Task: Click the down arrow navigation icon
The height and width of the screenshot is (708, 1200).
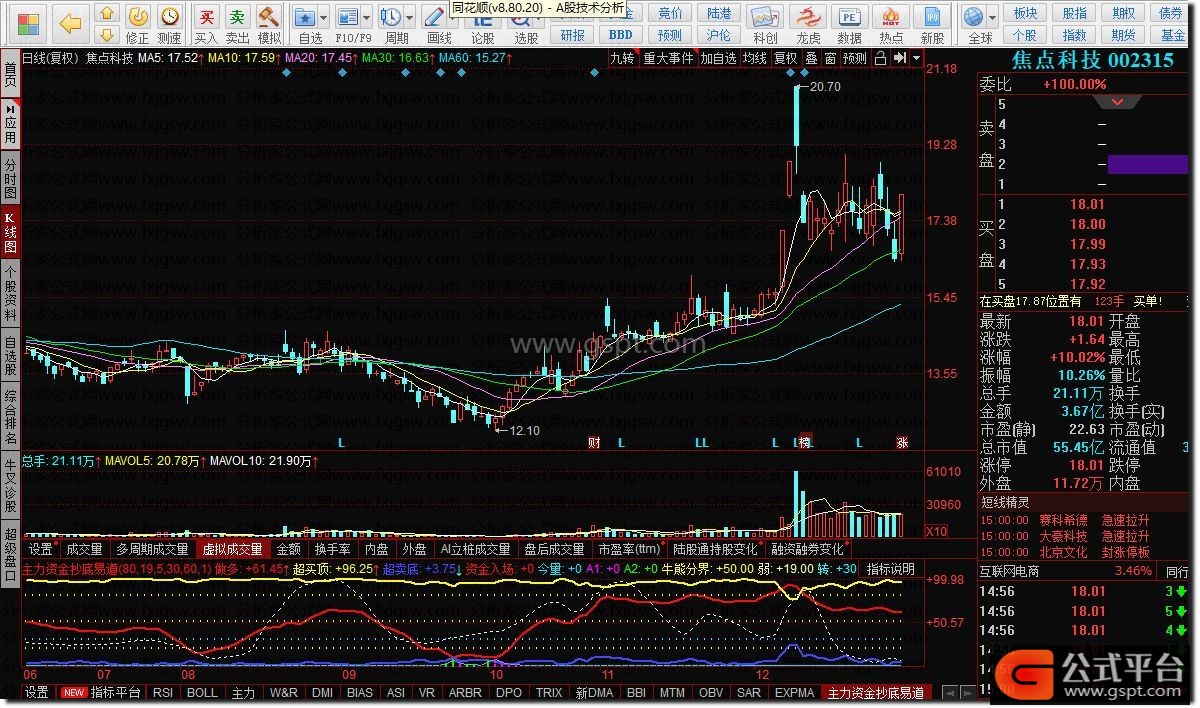Action: (108, 35)
